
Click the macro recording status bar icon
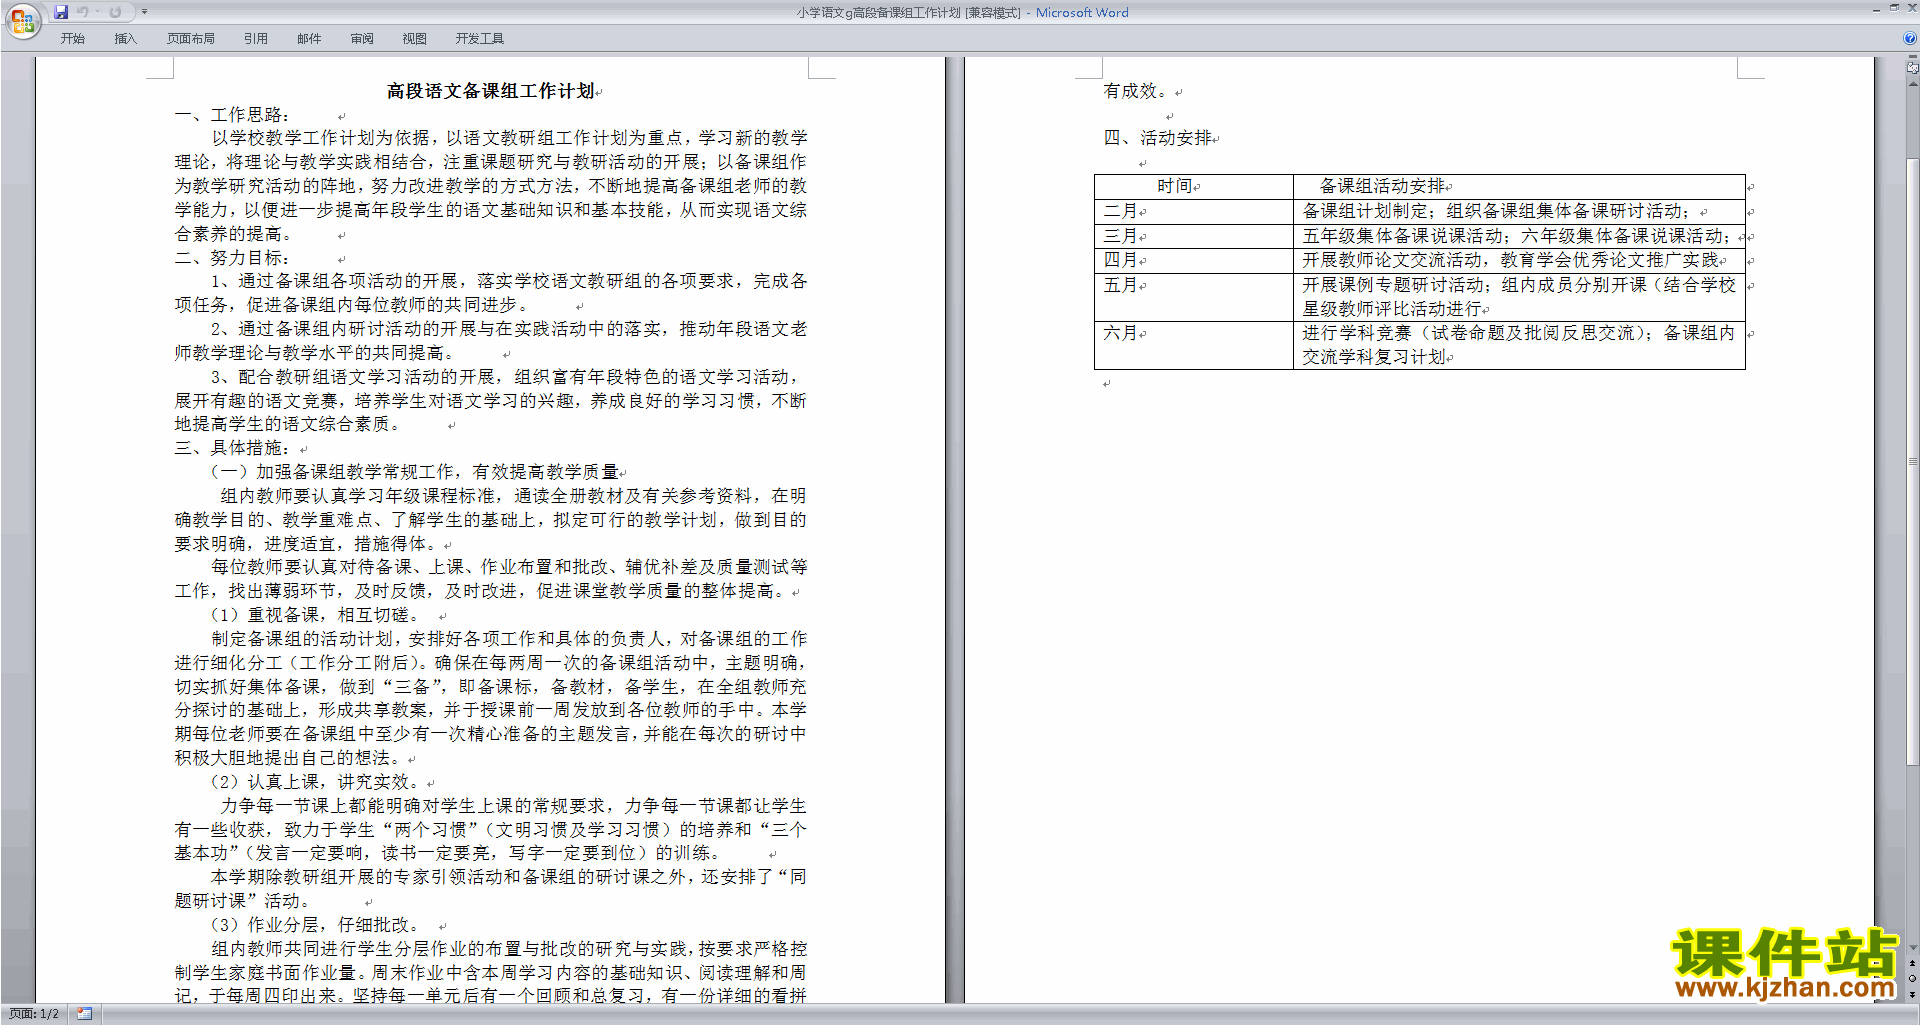pyautogui.click(x=84, y=1014)
